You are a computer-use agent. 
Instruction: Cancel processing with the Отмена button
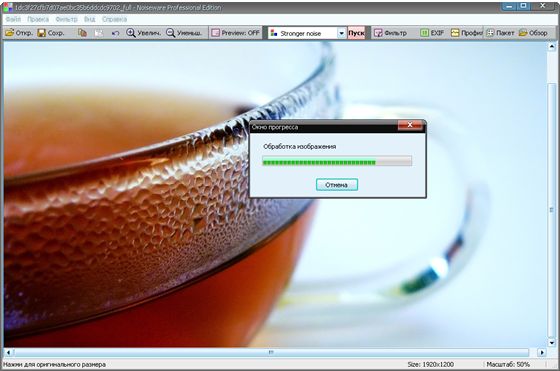point(336,185)
